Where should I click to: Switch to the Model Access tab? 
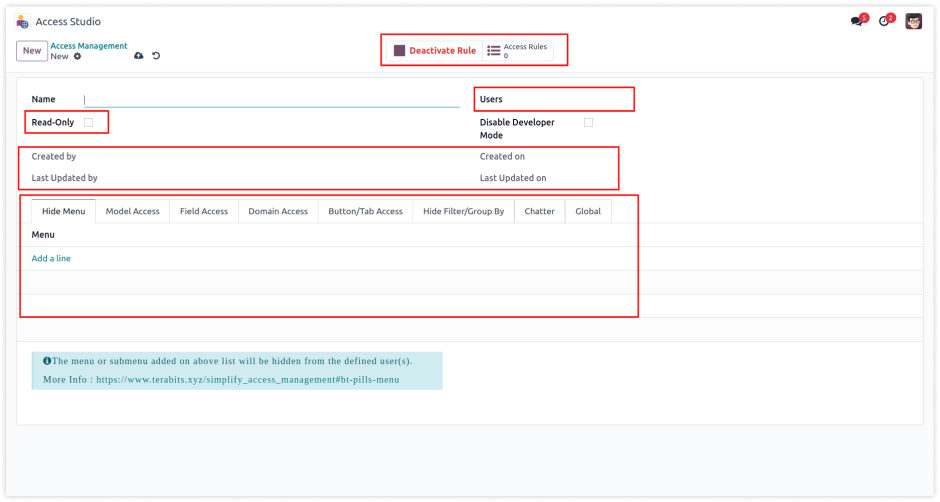(132, 211)
